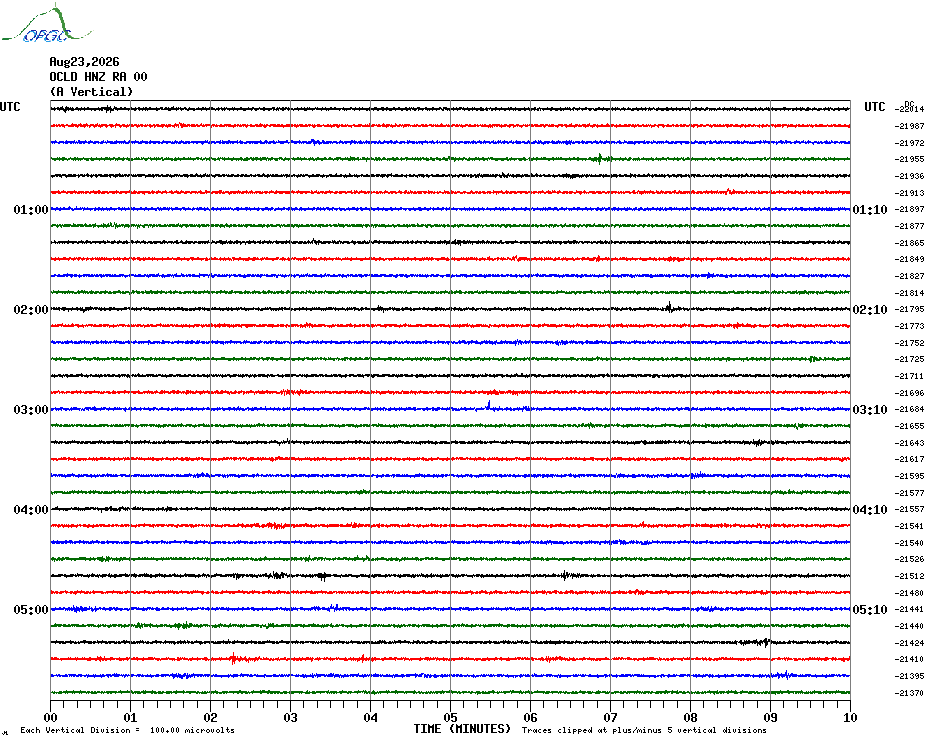Click the DC offset value -21849
This screenshot has width=930, height=744.
click(909, 259)
